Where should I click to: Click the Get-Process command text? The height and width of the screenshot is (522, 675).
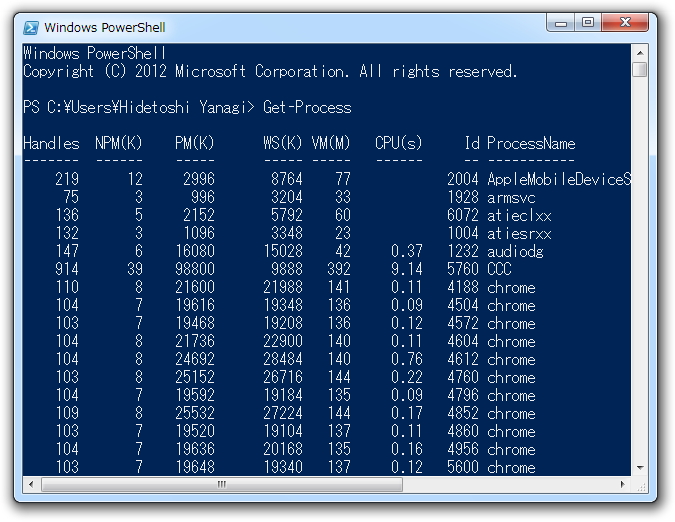pyautogui.click(x=307, y=107)
